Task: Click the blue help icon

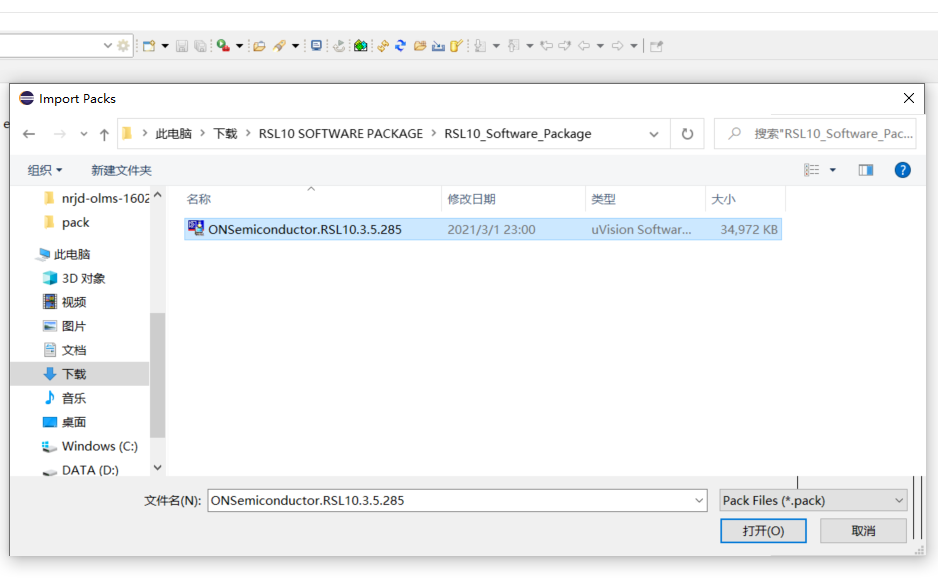Action: (x=903, y=170)
